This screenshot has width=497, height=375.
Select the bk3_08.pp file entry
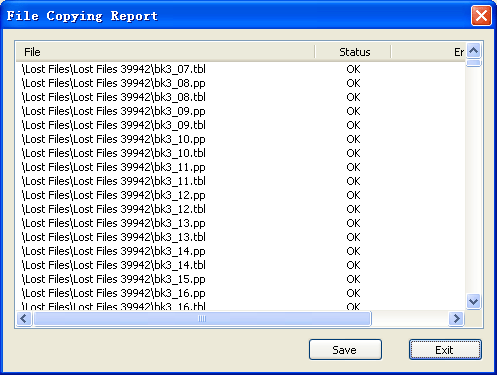tap(114, 83)
